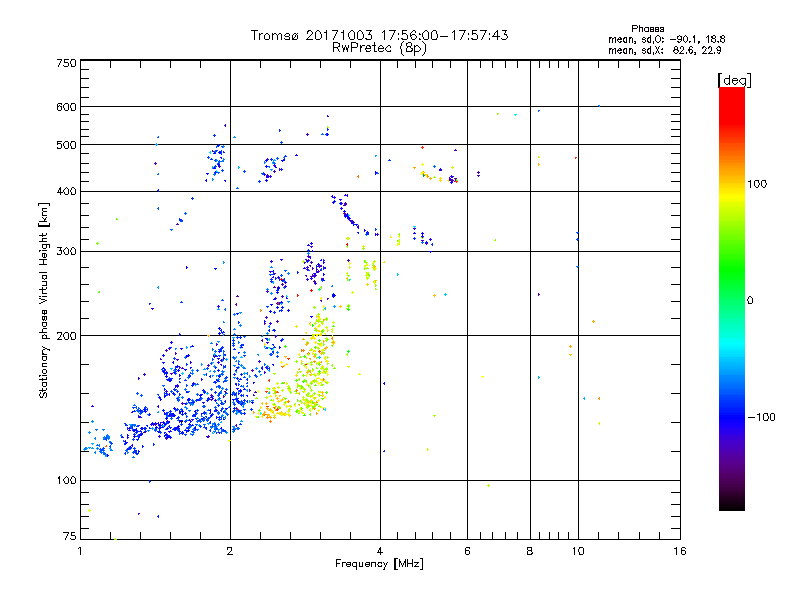
Task: Click y-axis tick label '75'
Action: [x=70, y=536]
